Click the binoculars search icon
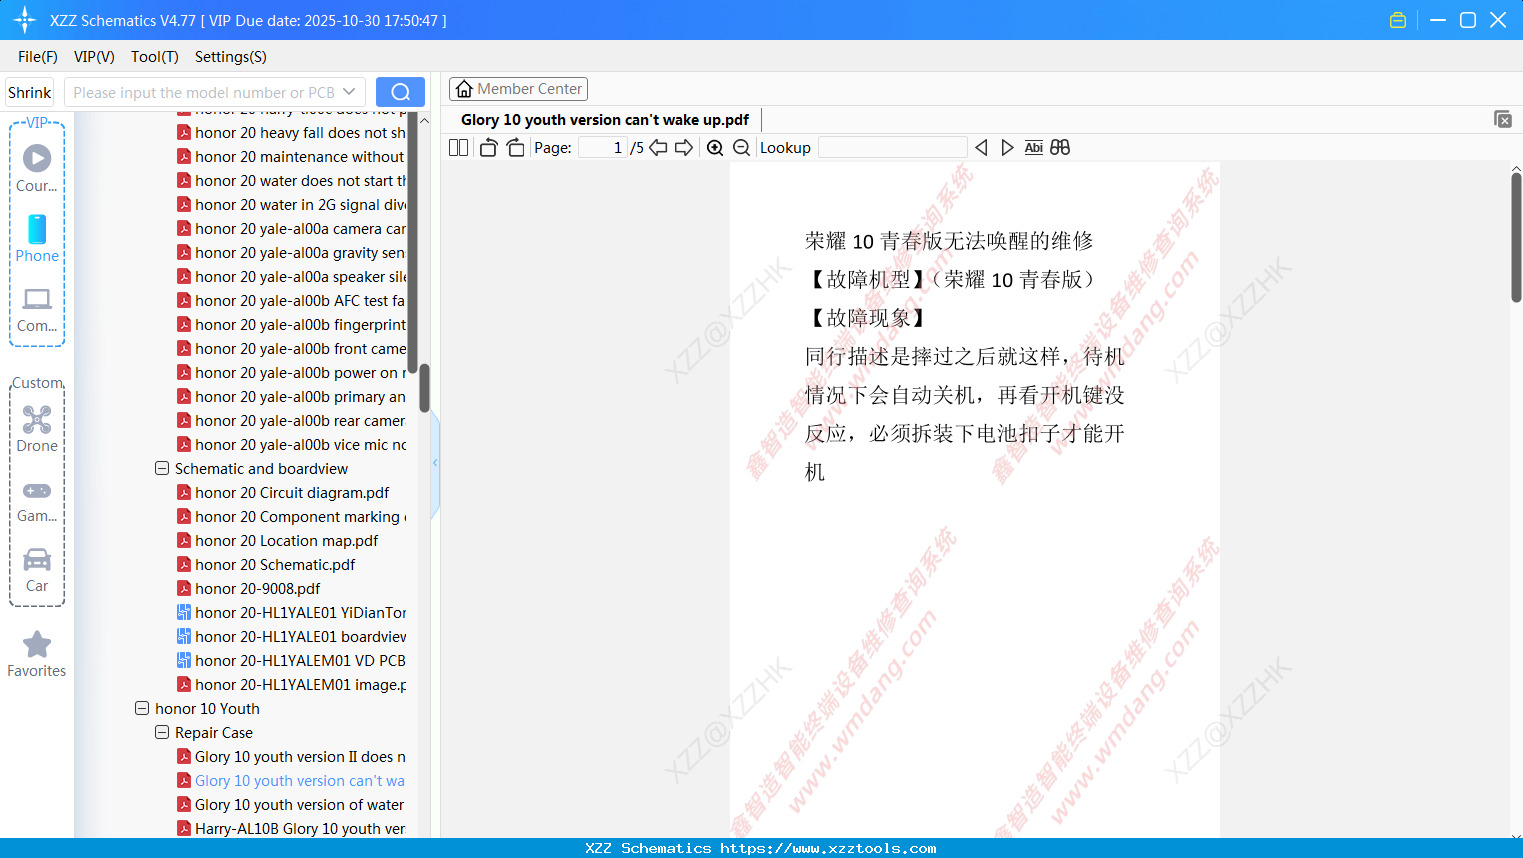 coord(1060,147)
